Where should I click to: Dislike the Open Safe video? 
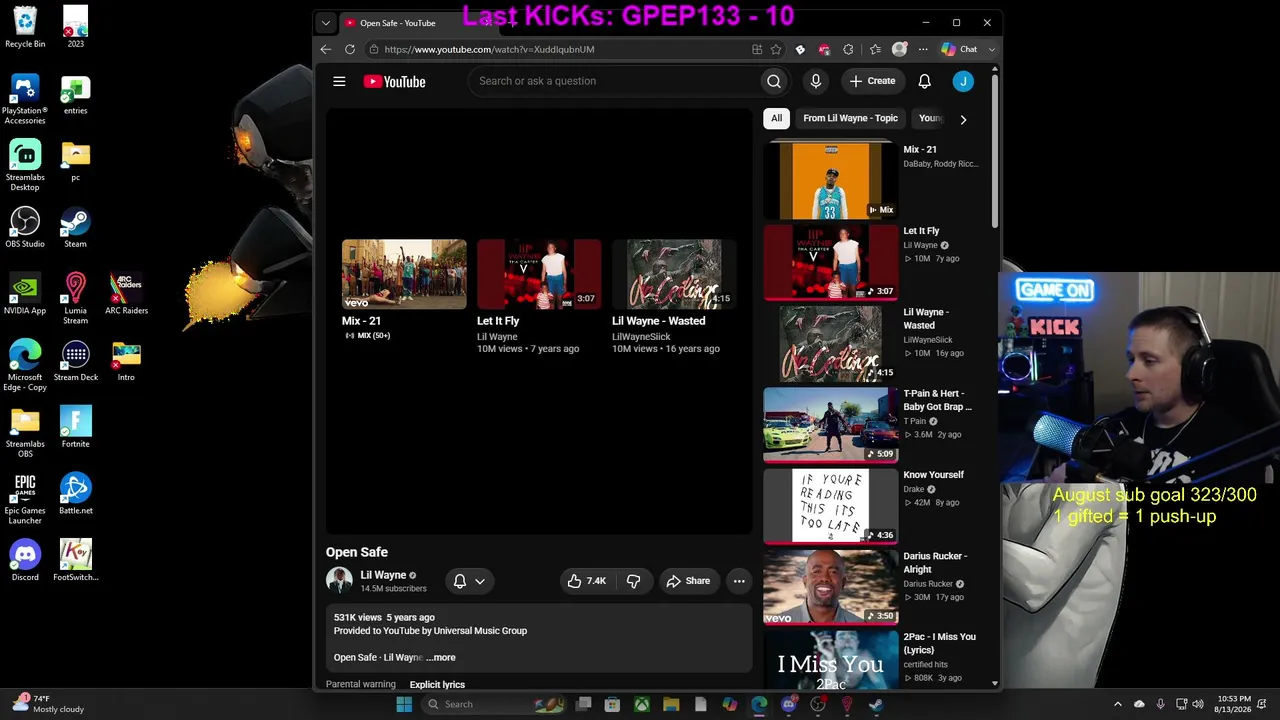633,581
